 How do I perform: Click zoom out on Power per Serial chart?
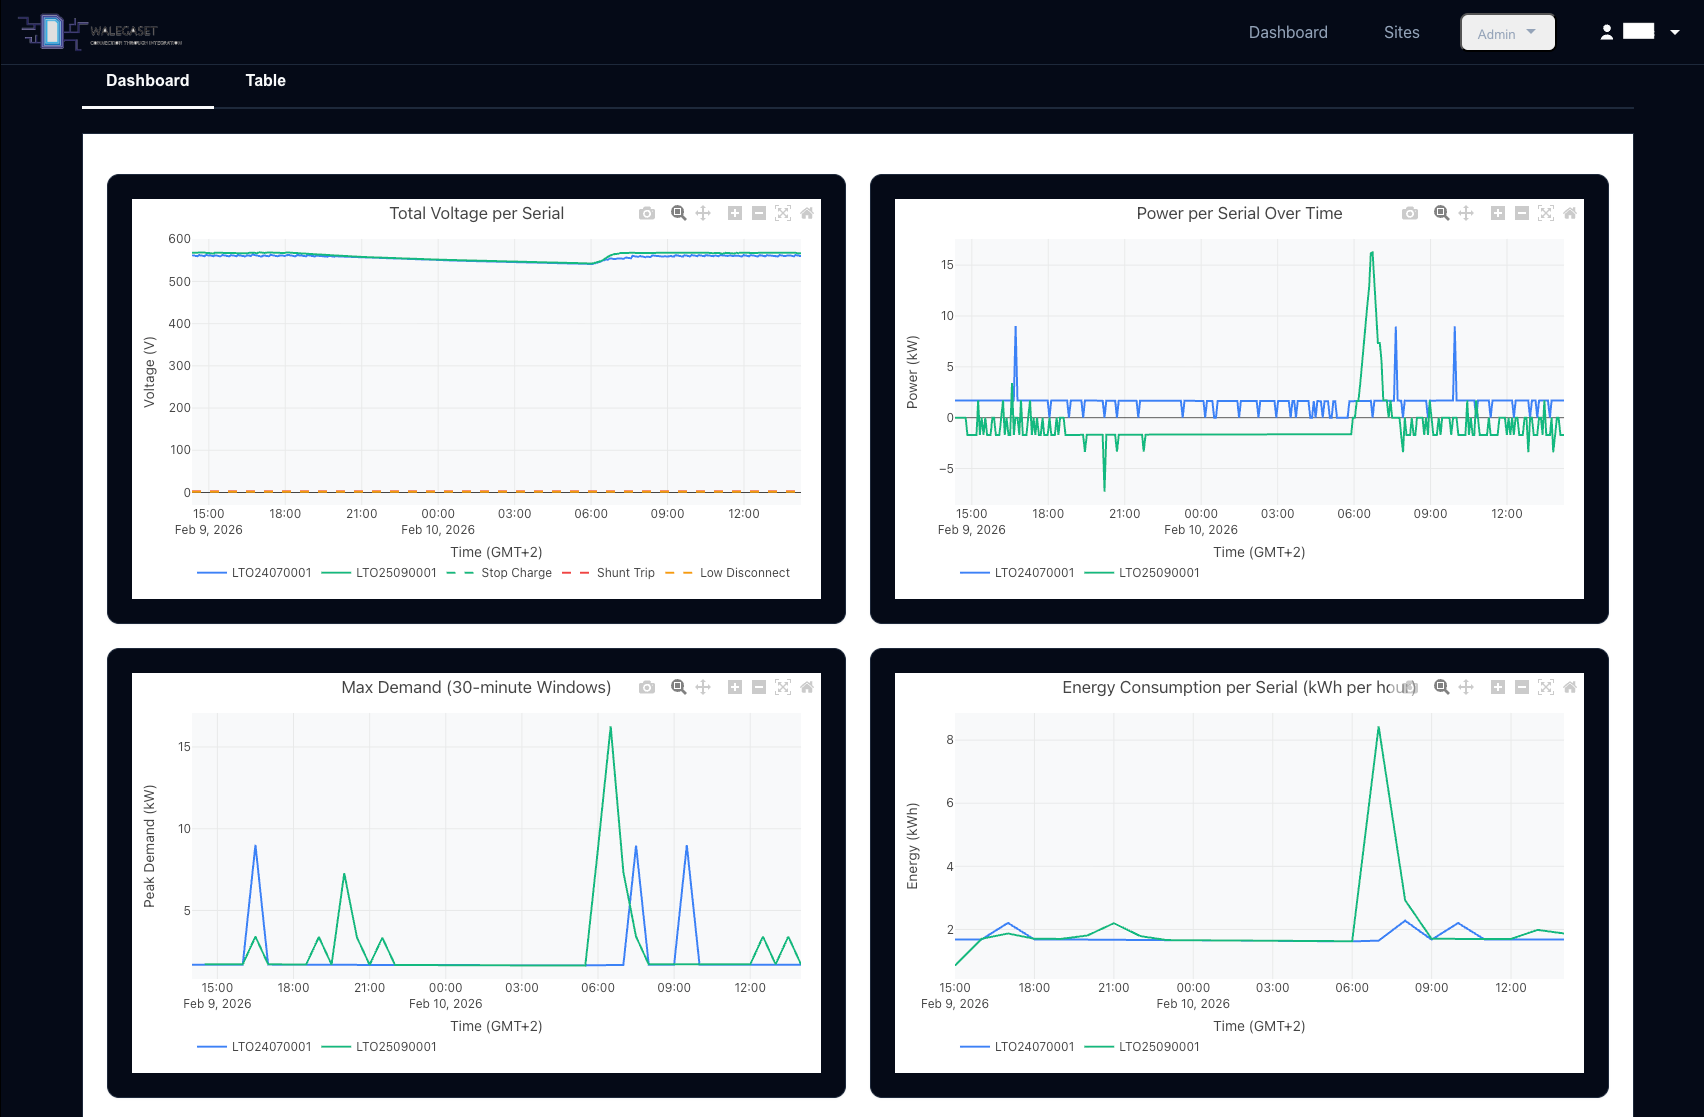point(1522,213)
